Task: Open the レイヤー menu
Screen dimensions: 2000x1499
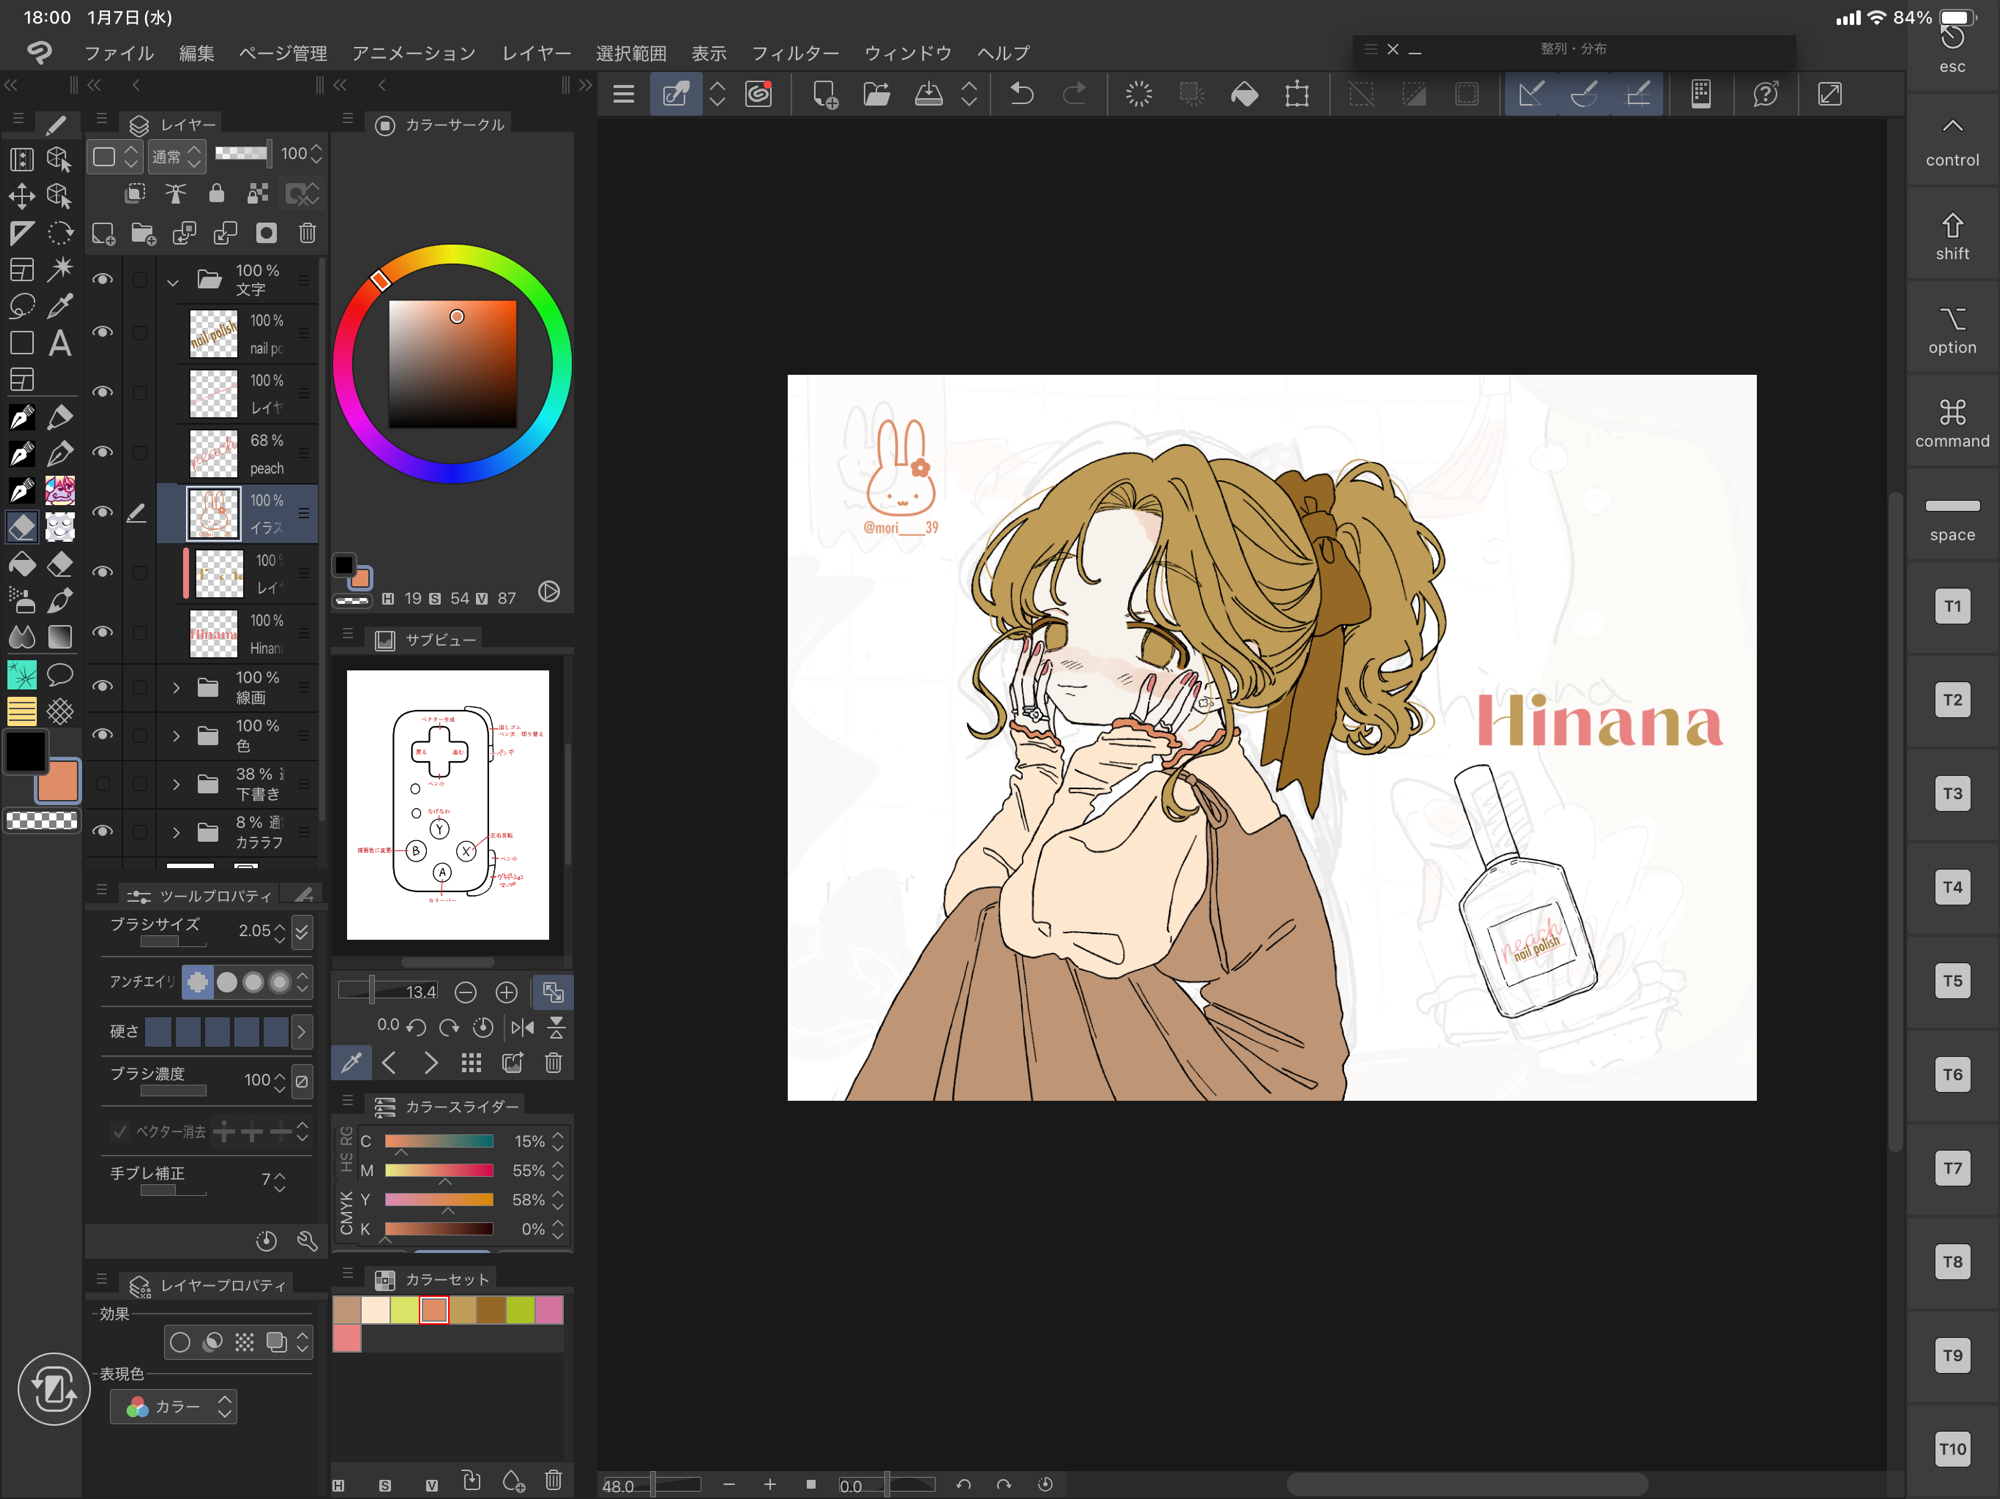Action: coord(536,53)
